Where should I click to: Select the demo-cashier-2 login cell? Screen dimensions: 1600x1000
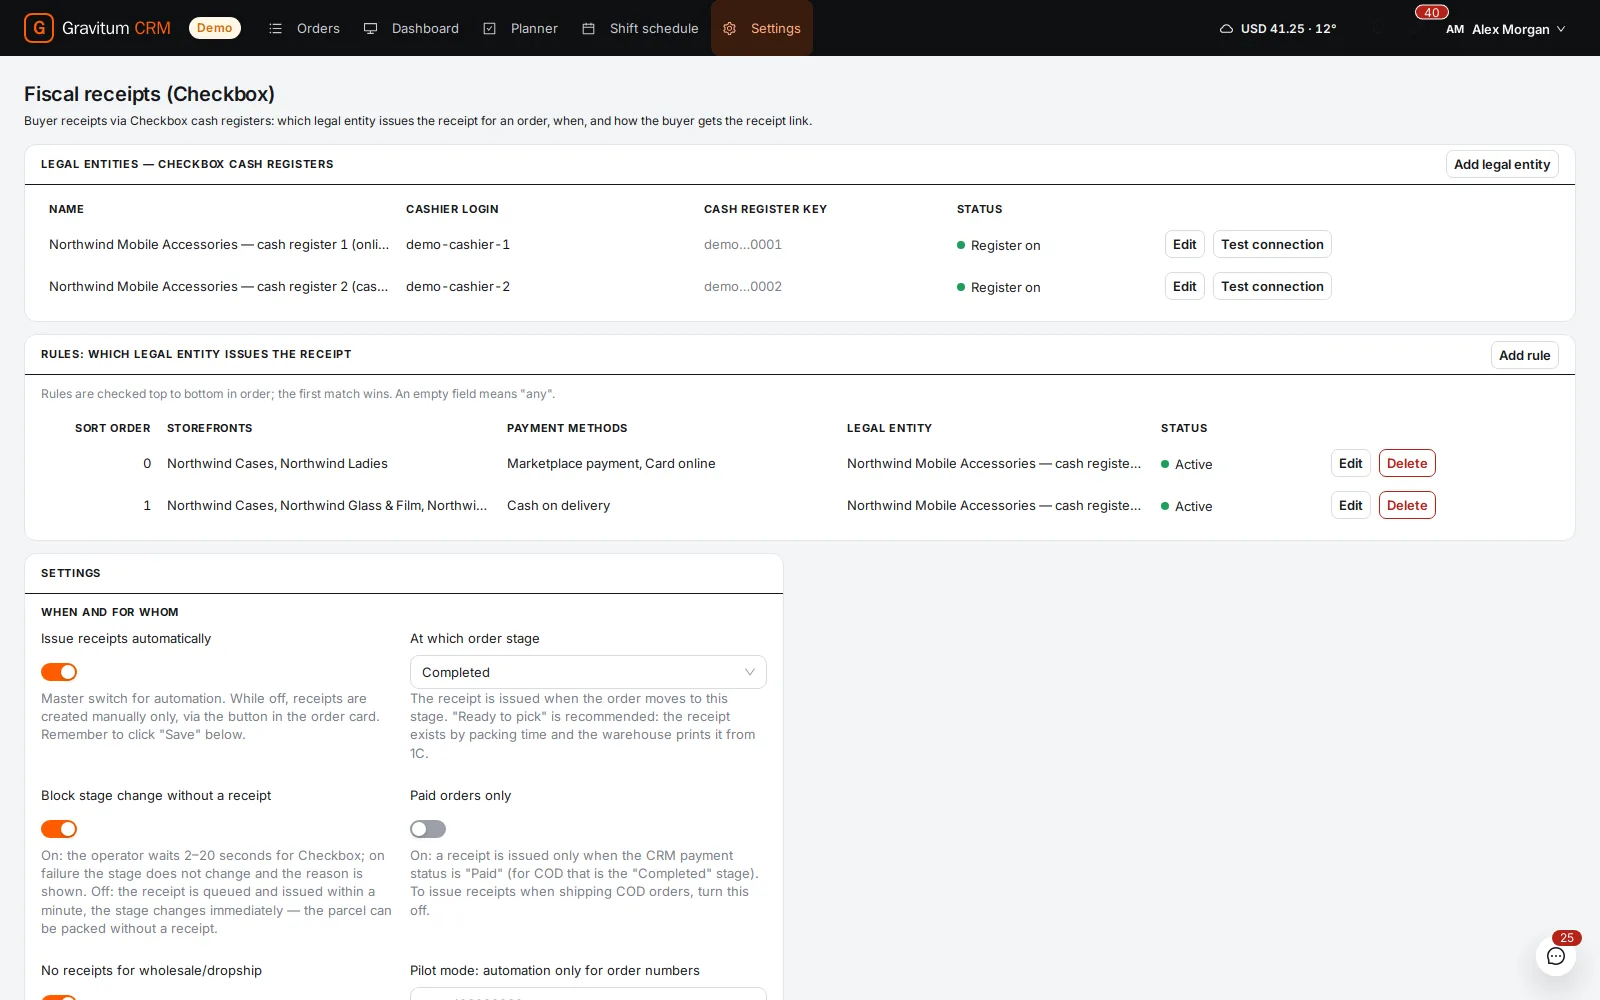[x=458, y=286]
